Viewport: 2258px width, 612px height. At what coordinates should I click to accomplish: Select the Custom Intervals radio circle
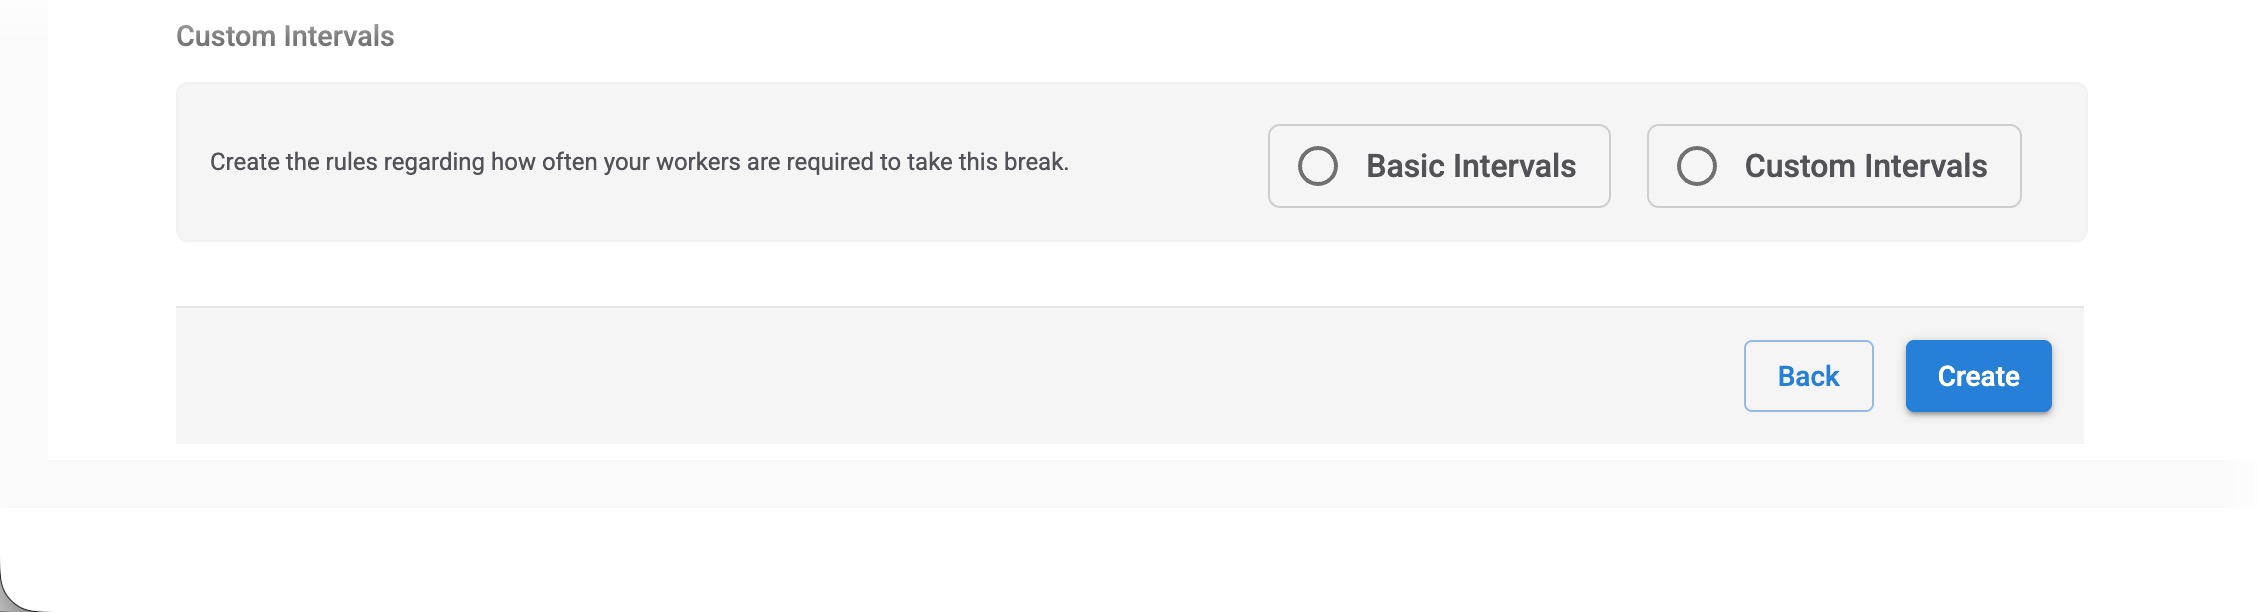point(1696,166)
